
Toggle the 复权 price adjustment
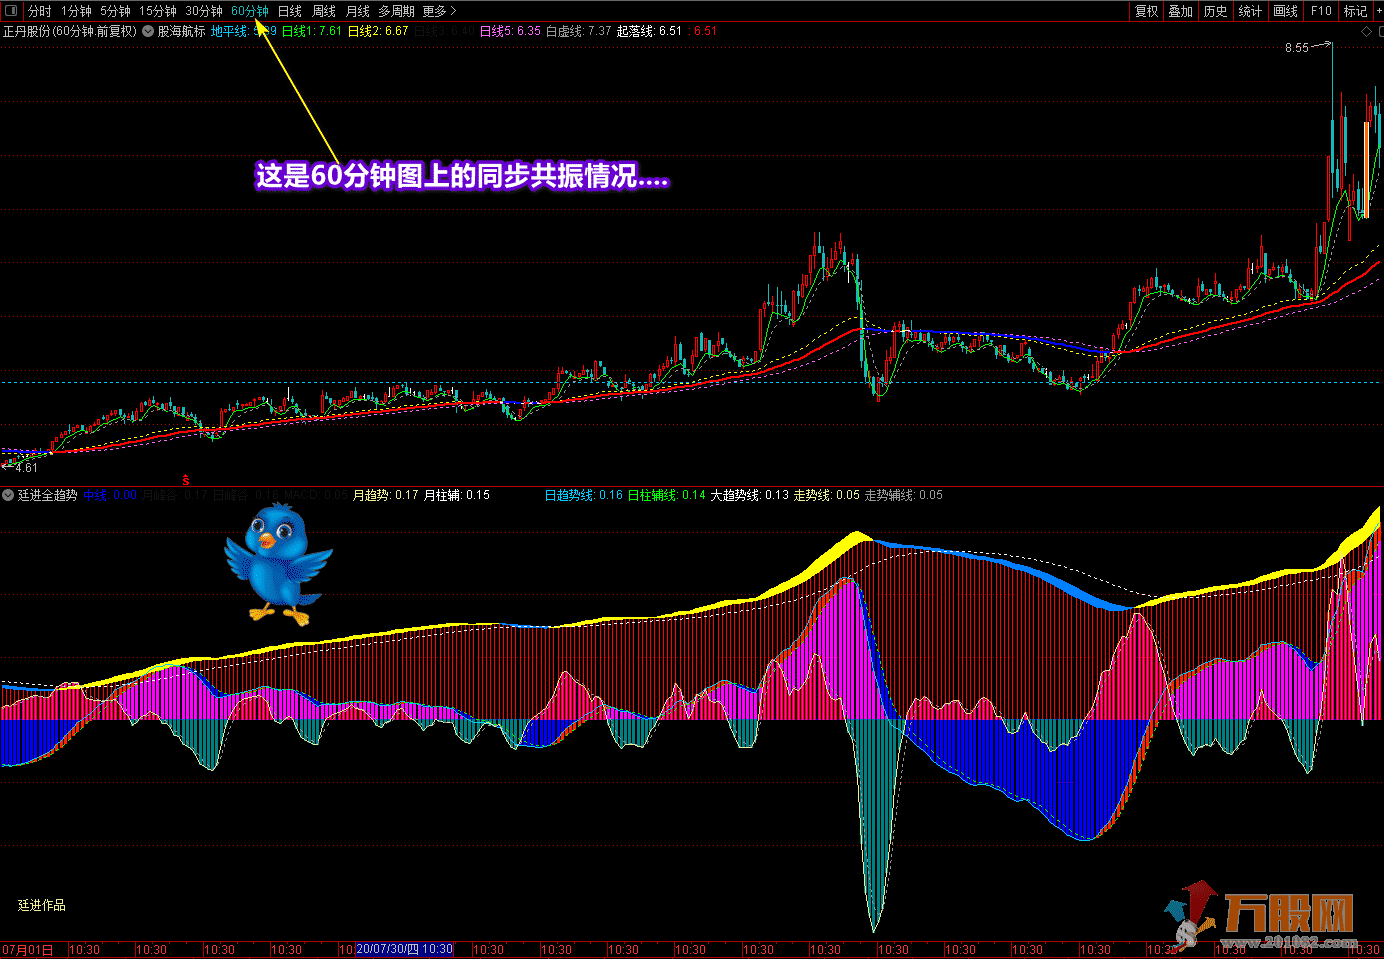[x=1146, y=11]
